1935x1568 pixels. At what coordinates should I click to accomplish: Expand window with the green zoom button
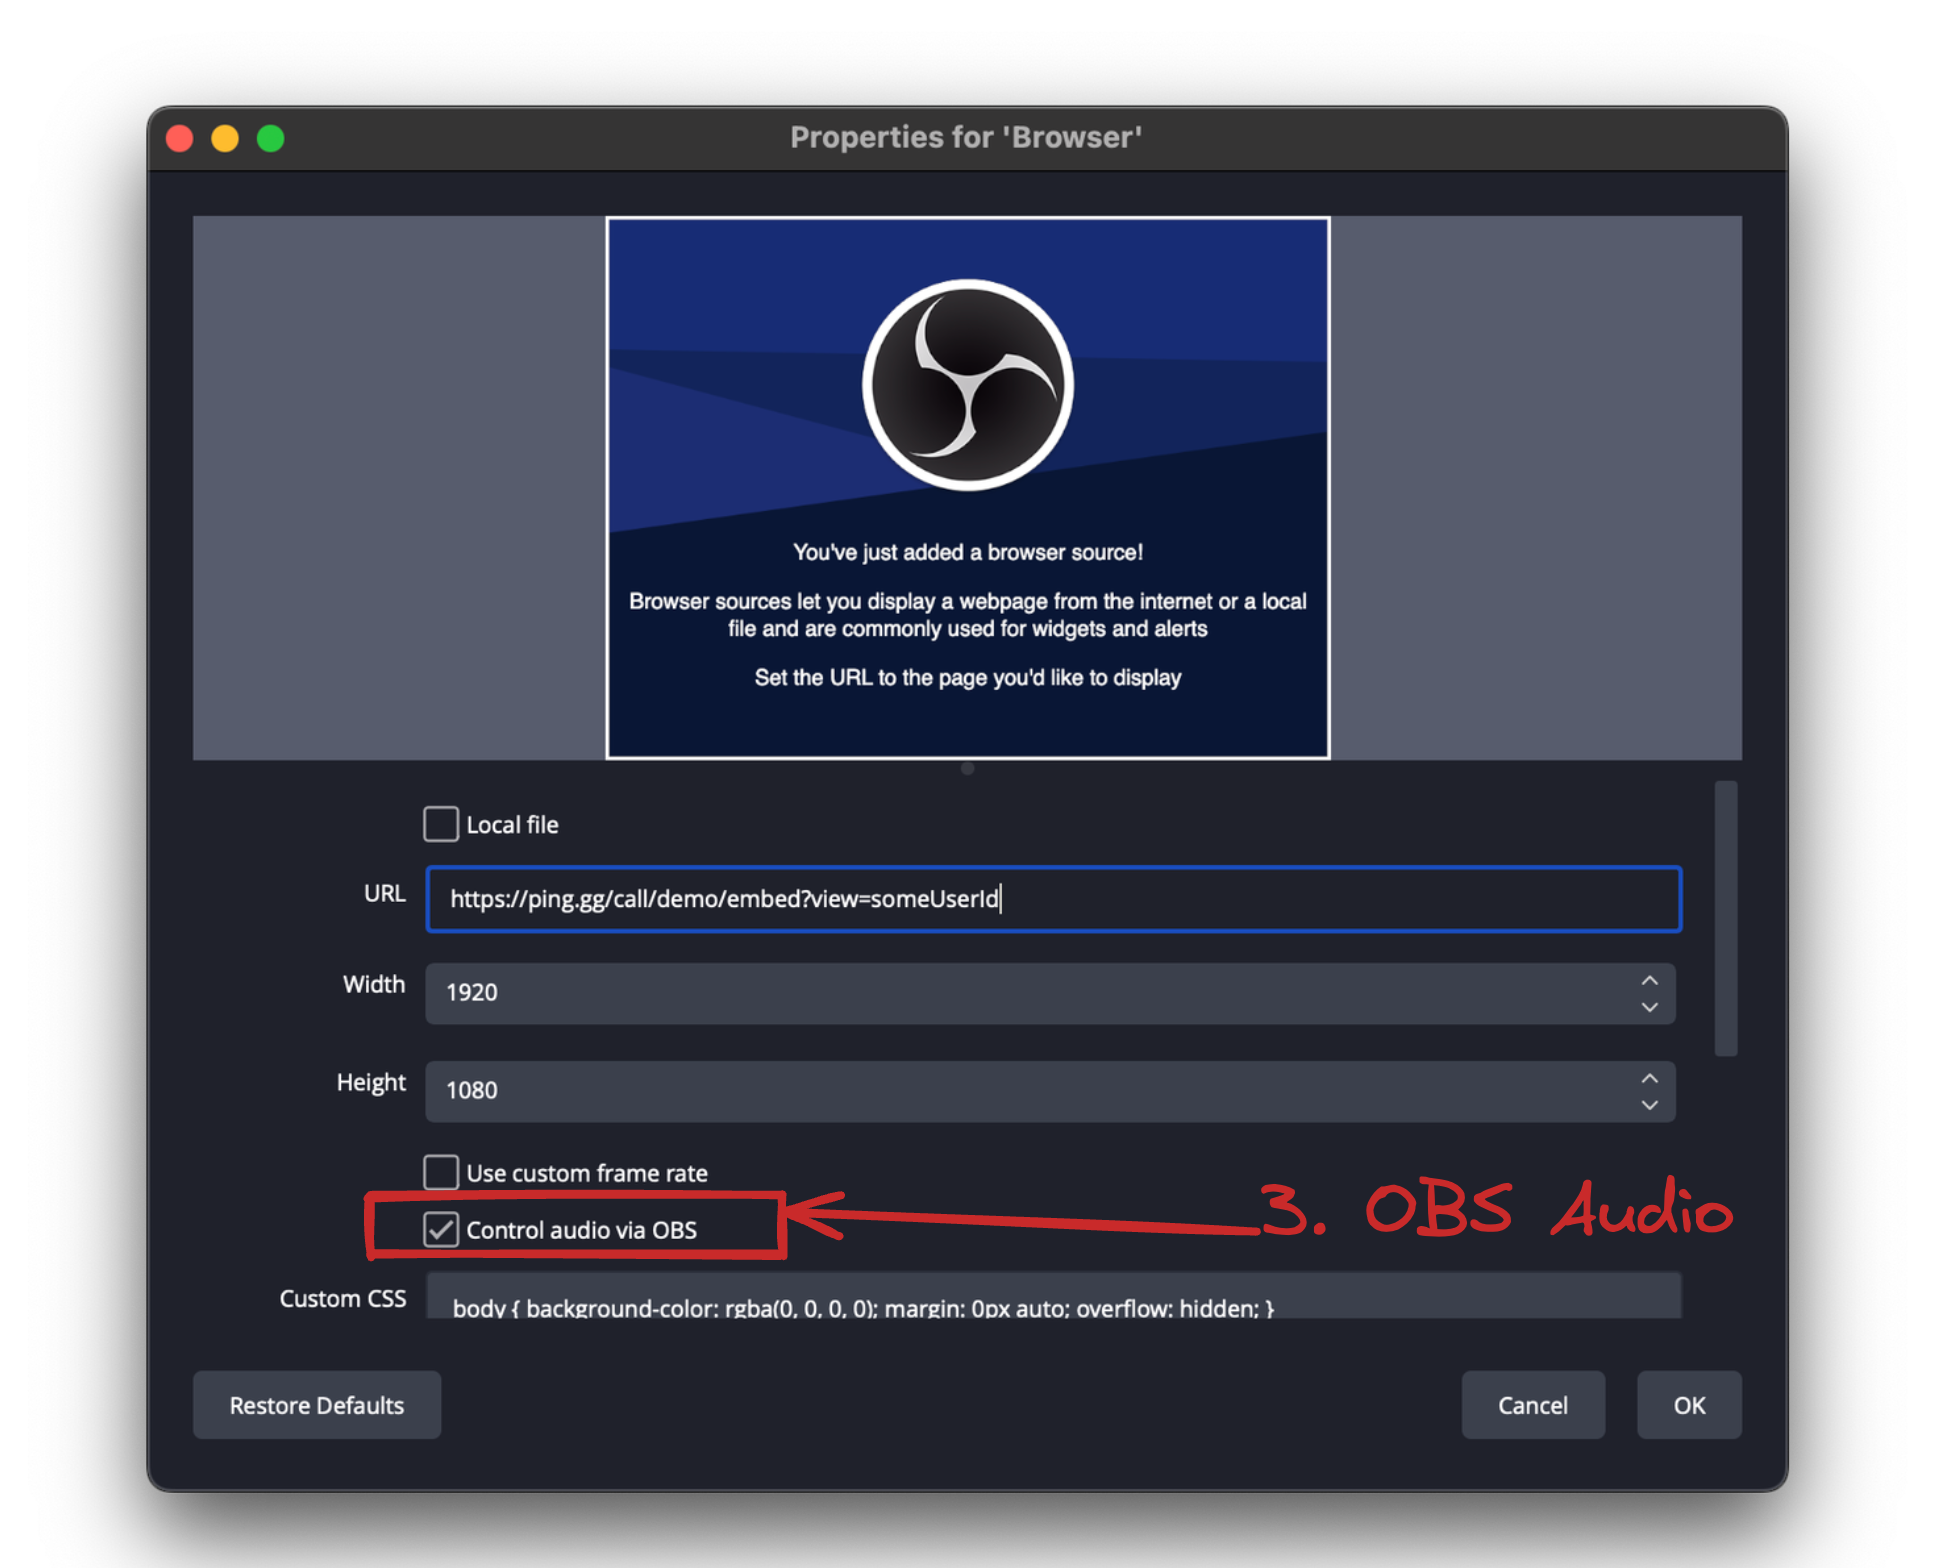click(x=270, y=137)
